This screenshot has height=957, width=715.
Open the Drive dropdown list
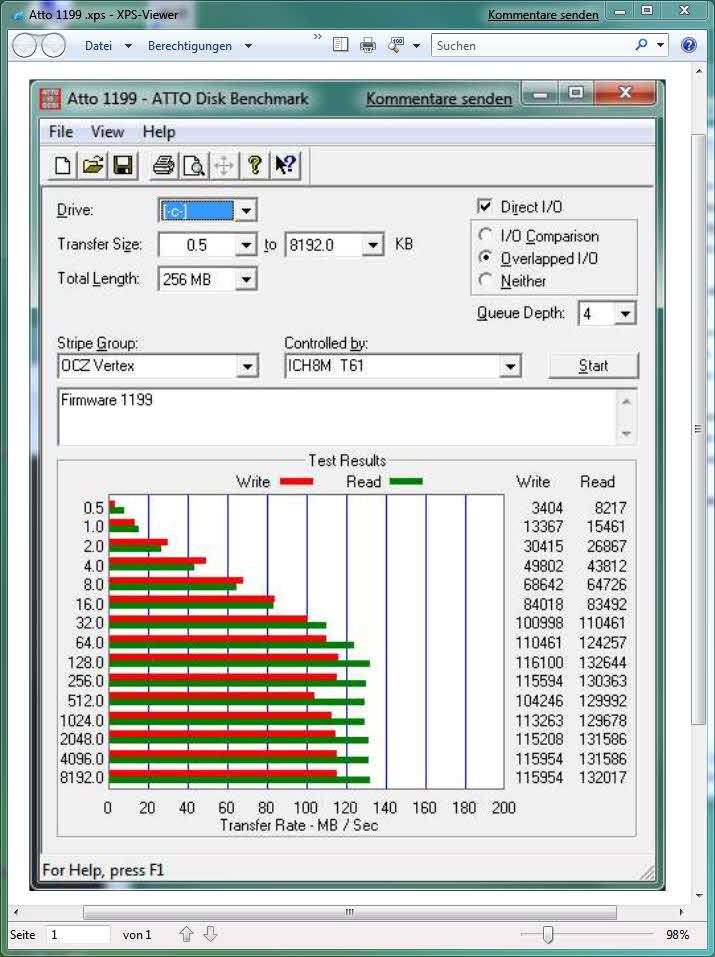[245, 211]
